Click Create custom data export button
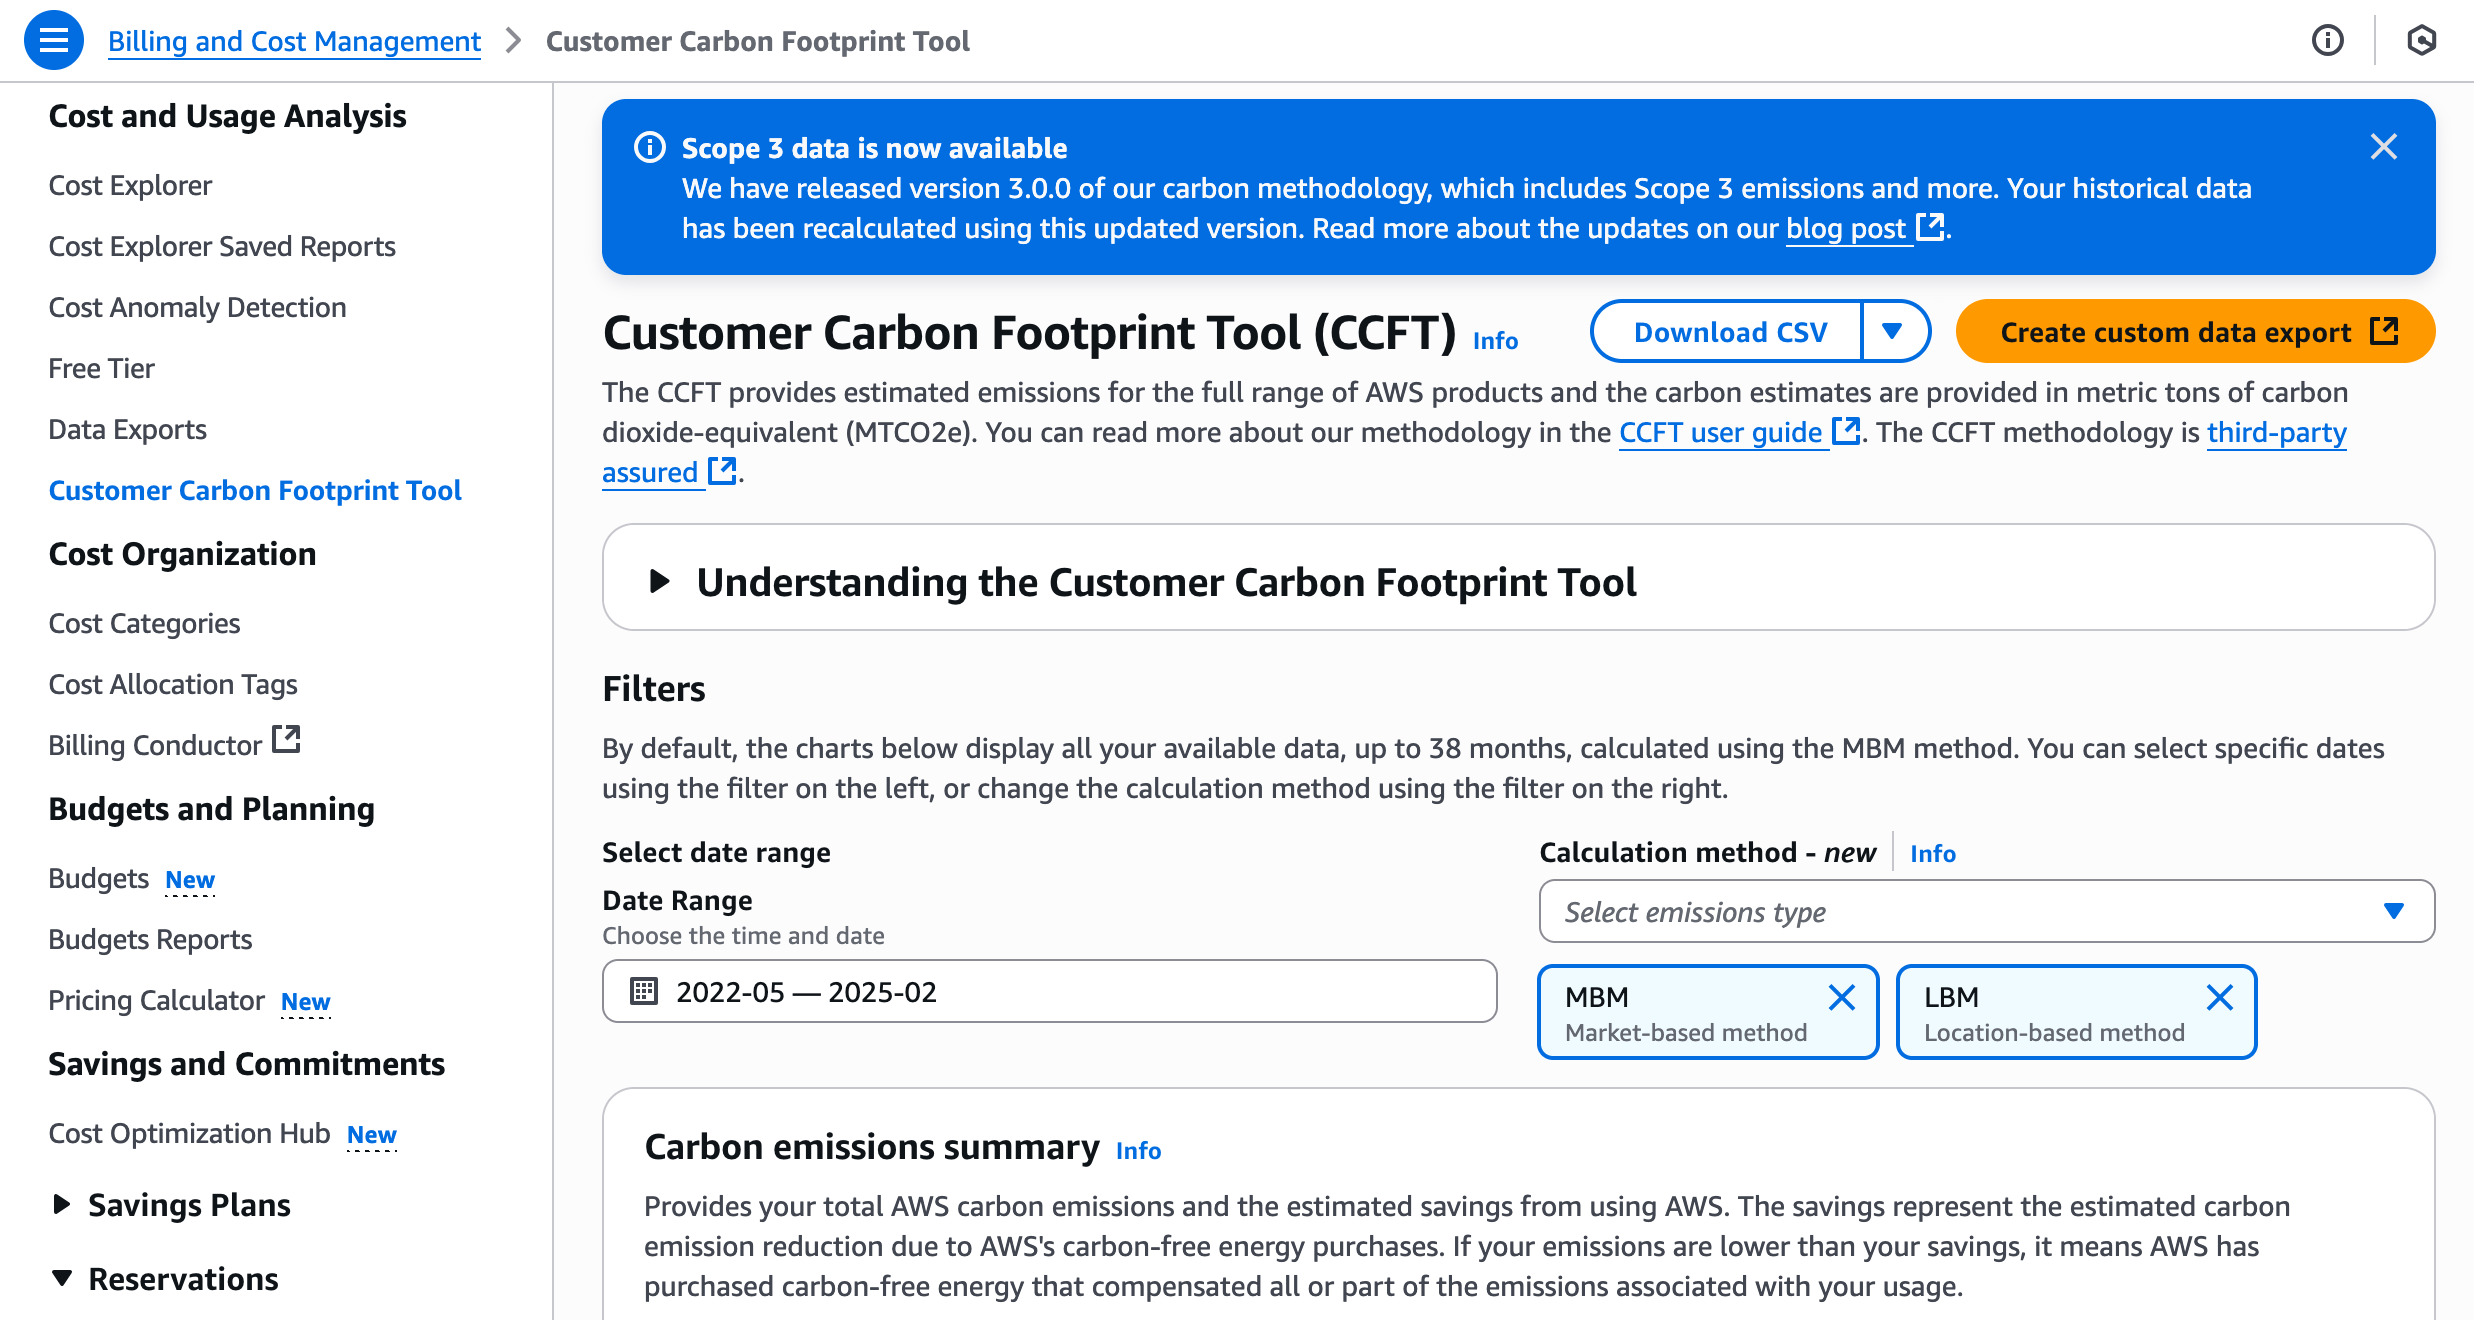 pyautogui.click(x=2194, y=331)
